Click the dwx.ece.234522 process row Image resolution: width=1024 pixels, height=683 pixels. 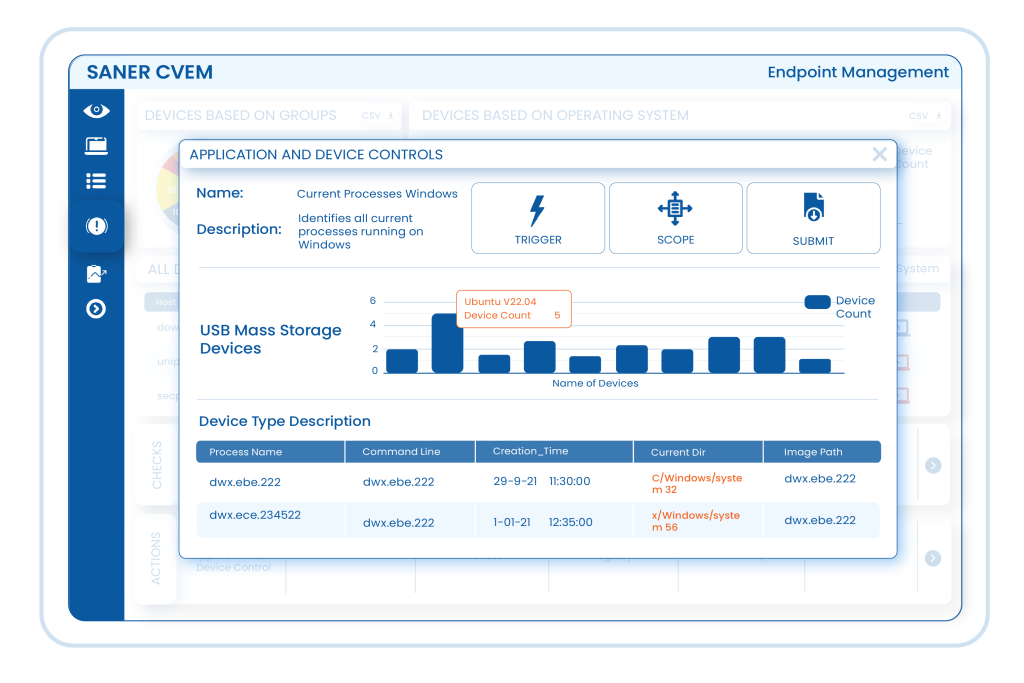(x=255, y=516)
